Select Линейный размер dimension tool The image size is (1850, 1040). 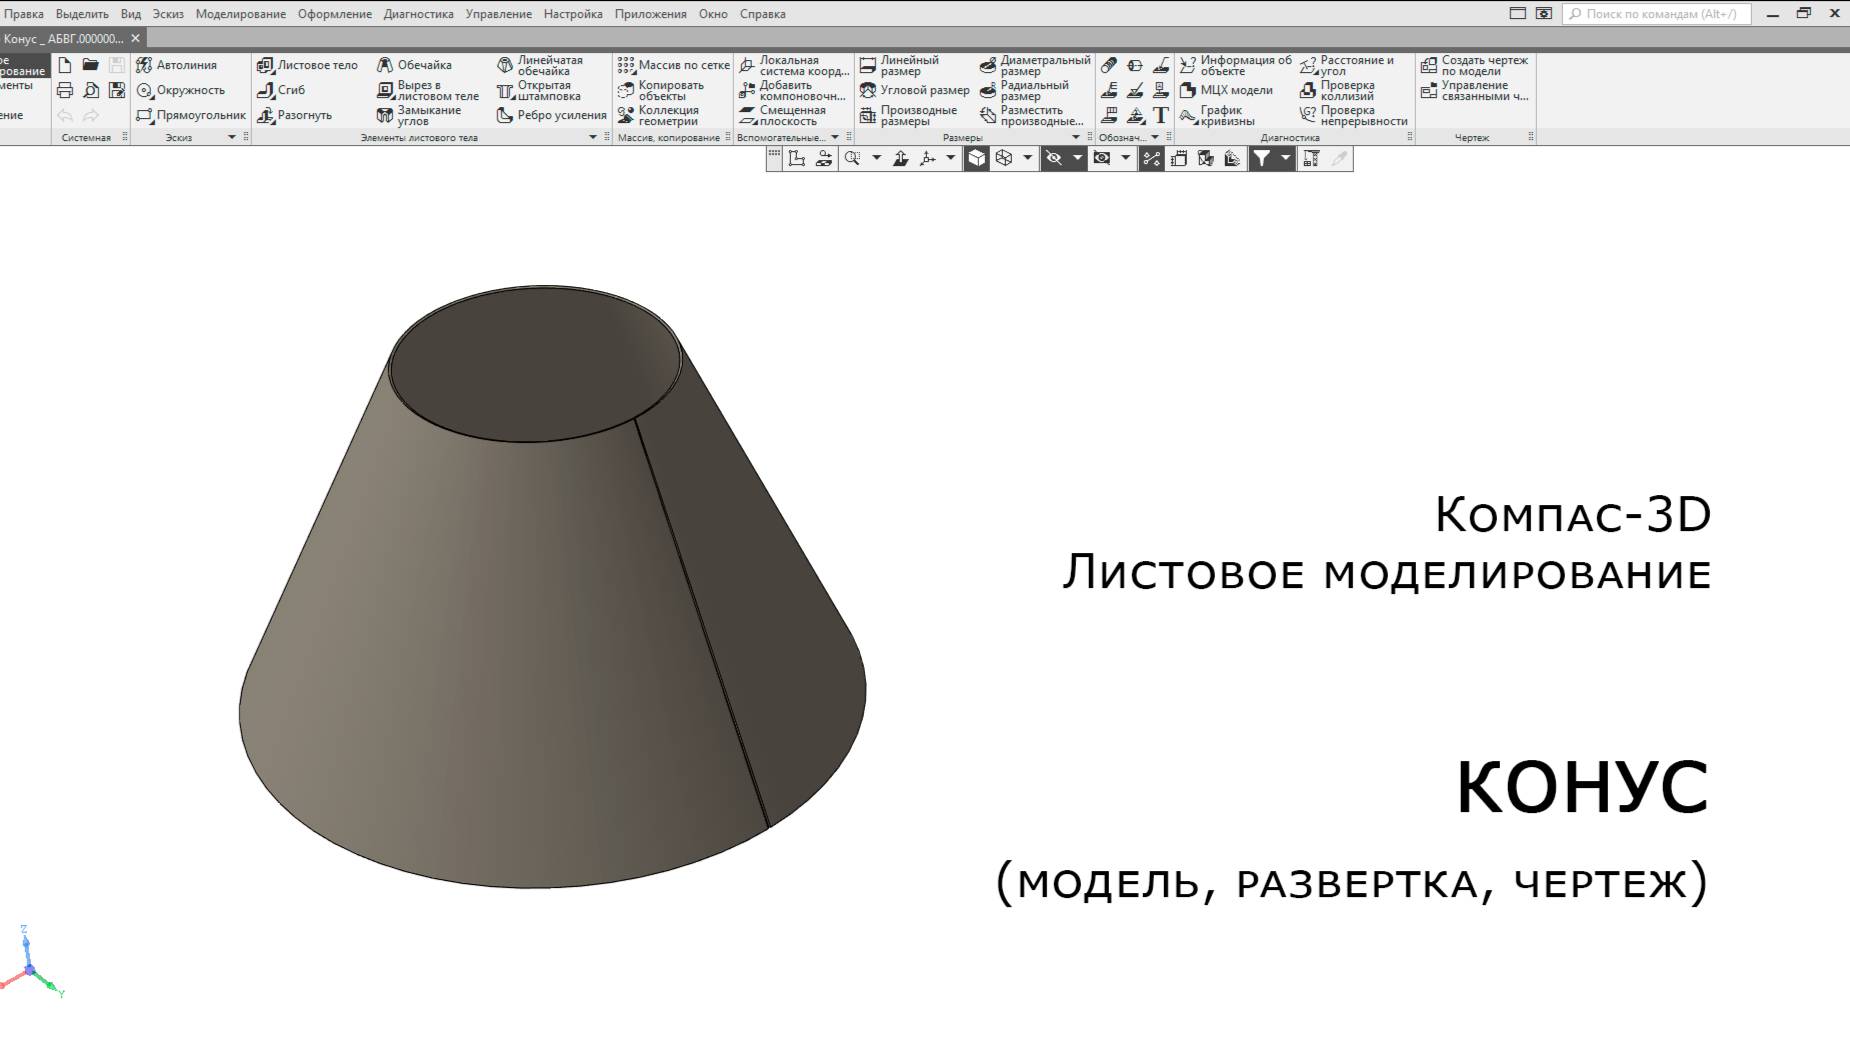coord(899,65)
